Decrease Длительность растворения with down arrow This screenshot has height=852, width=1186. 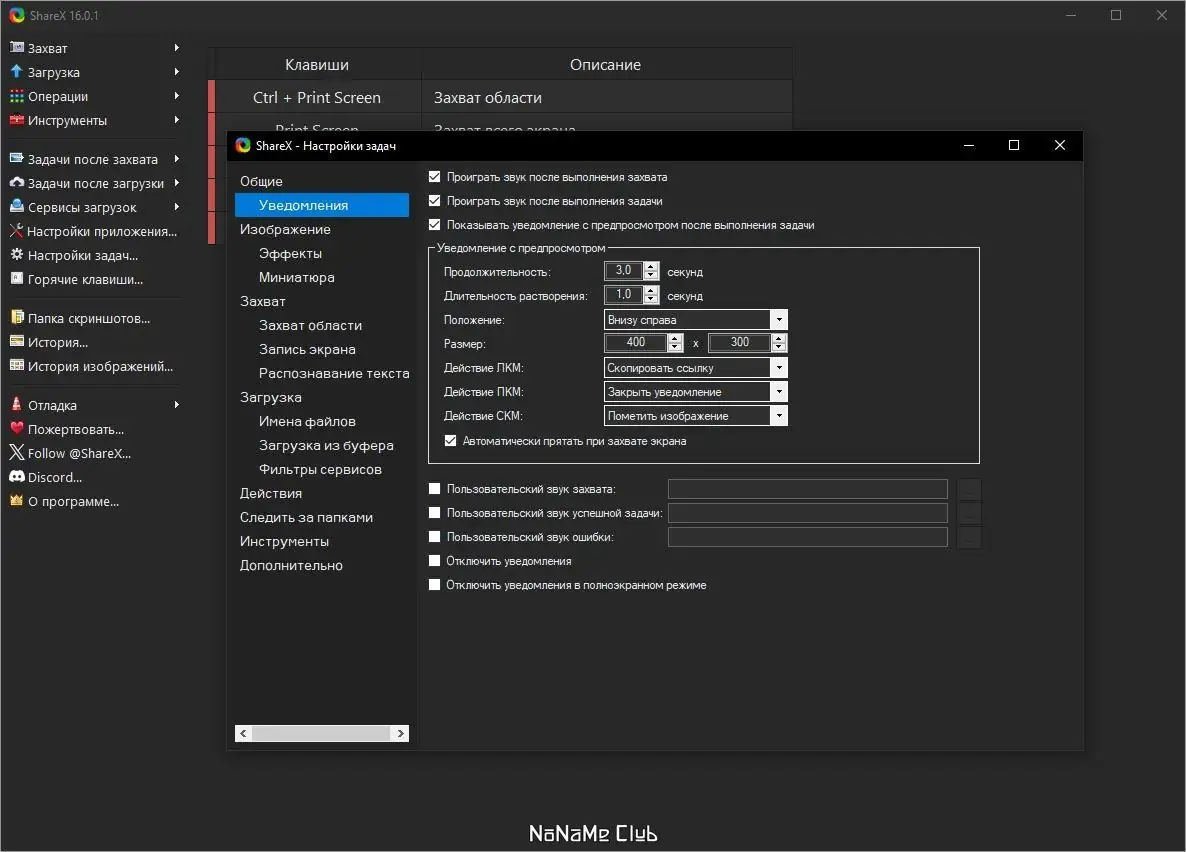pos(651,300)
